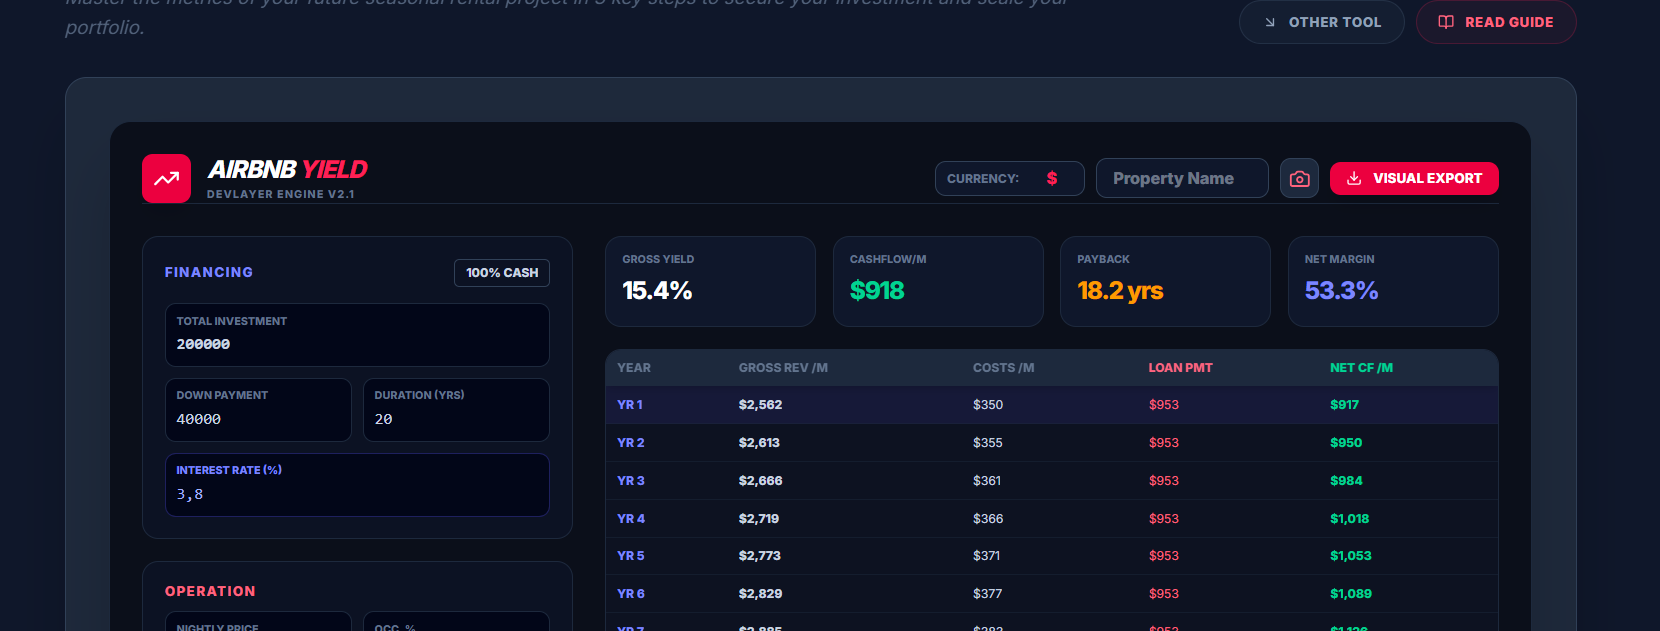Image resolution: width=1660 pixels, height=631 pixels.
Task: Click the book icon in Read Guide
Action: pyautogui.click(x=1446, y=22)
